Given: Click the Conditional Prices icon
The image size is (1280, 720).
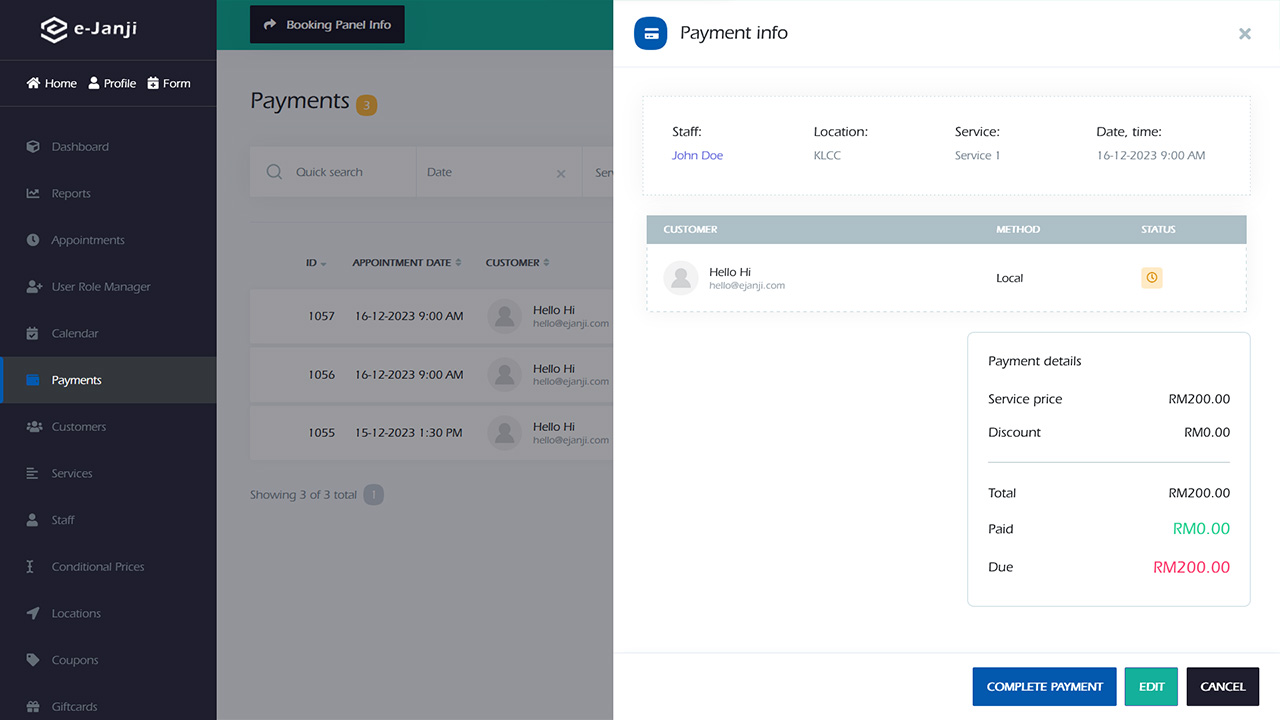Looking at the screenshot, I should tap(30, 567).
